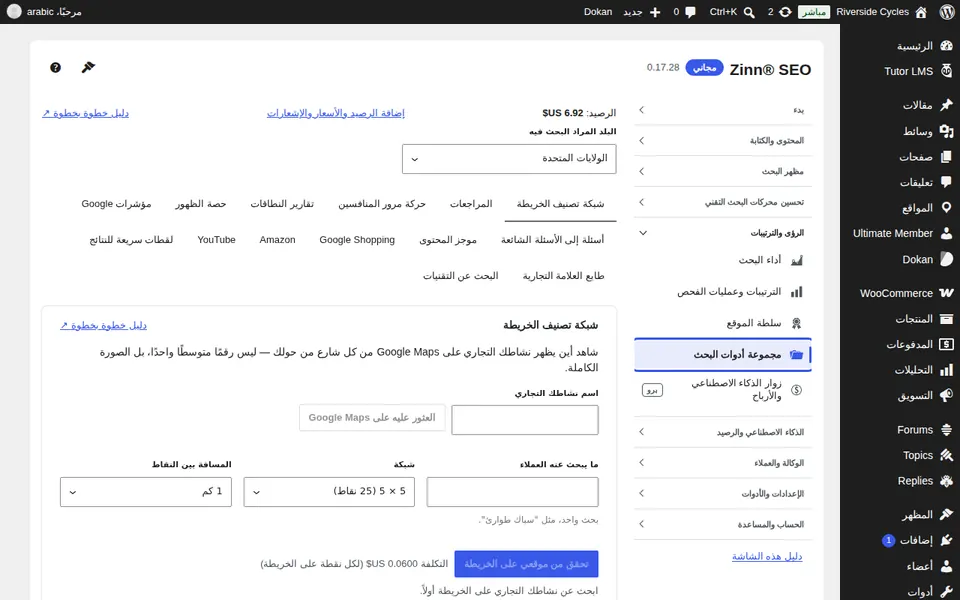
Task: Focus ما يبحث عنه العملاء input field
Action: [x=512, y=492]
